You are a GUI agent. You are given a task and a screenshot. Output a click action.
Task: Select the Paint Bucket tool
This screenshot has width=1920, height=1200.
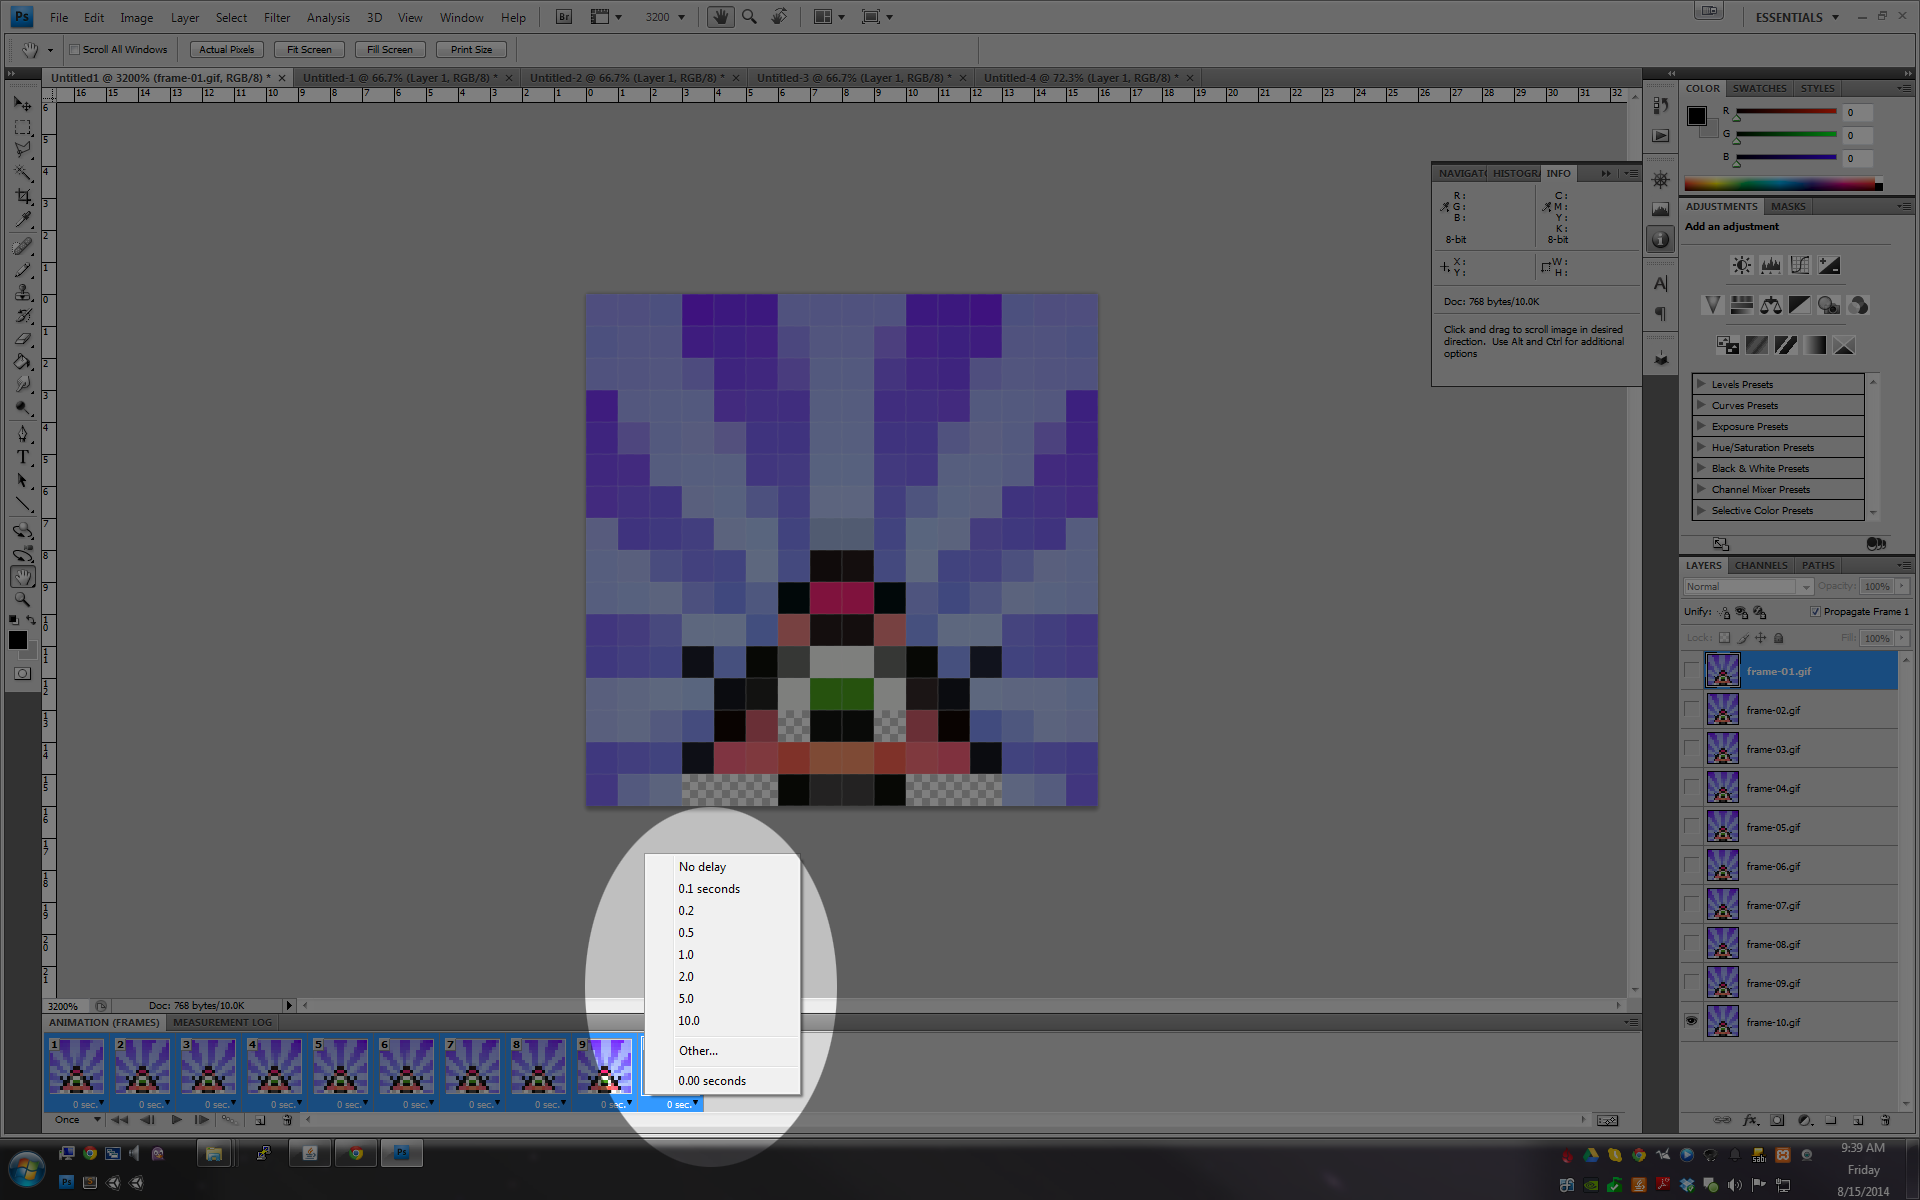pyautogui.click(x=22, y=362)
